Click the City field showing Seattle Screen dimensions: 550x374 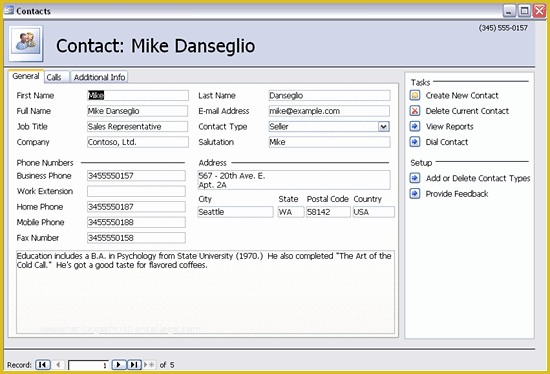coord(235,212)
